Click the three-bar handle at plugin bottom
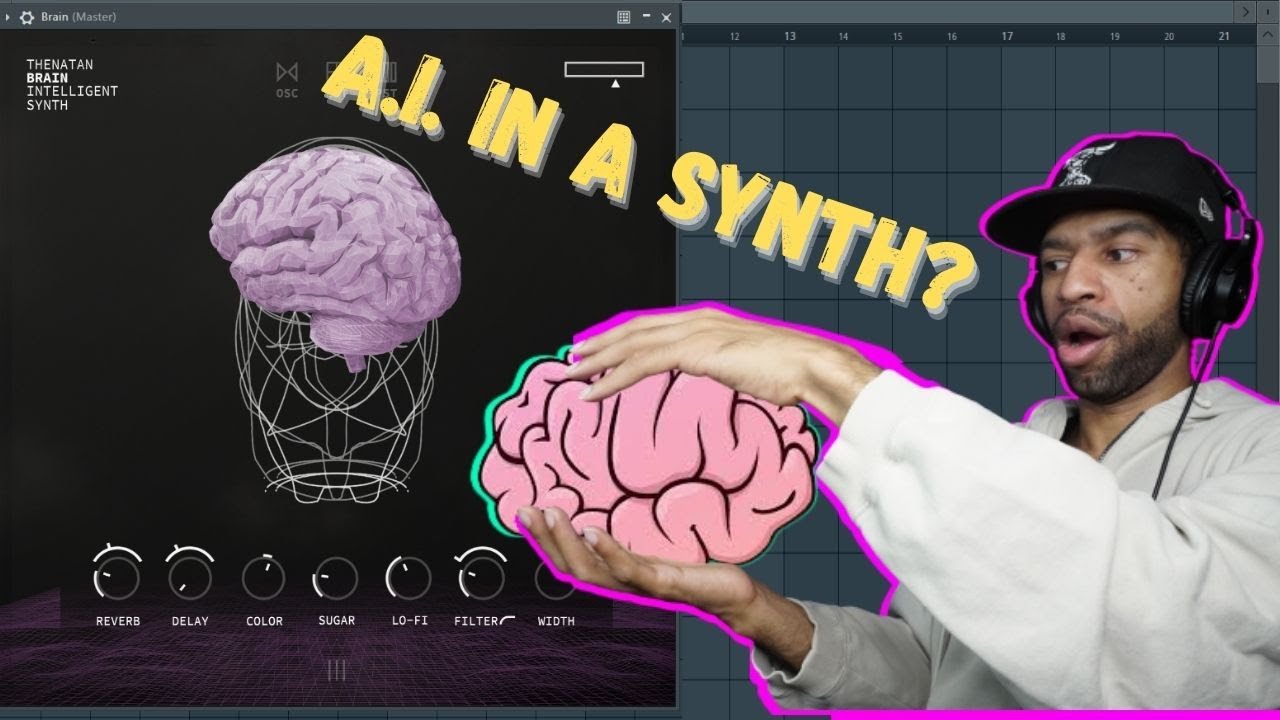1280x720 pixels. pyautogui.click(x=337, y=671)
